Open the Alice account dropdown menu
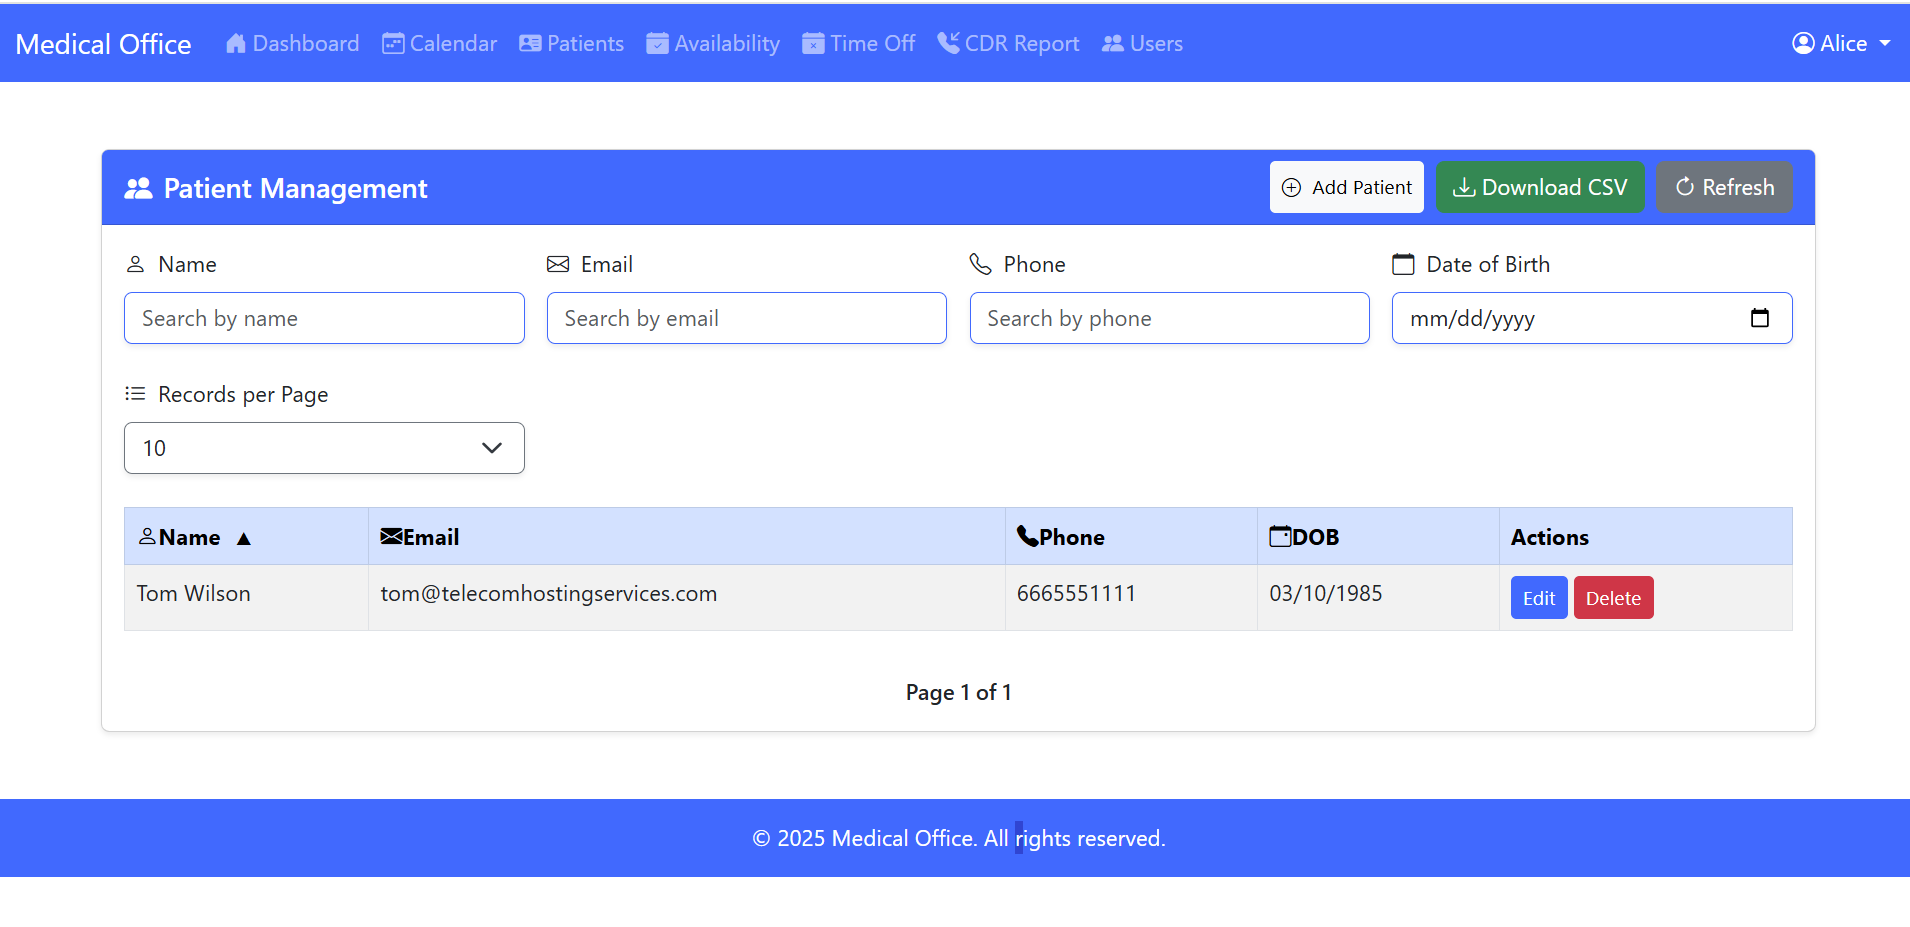The width and height of the screenshot is (1910, 927). 1840,43
